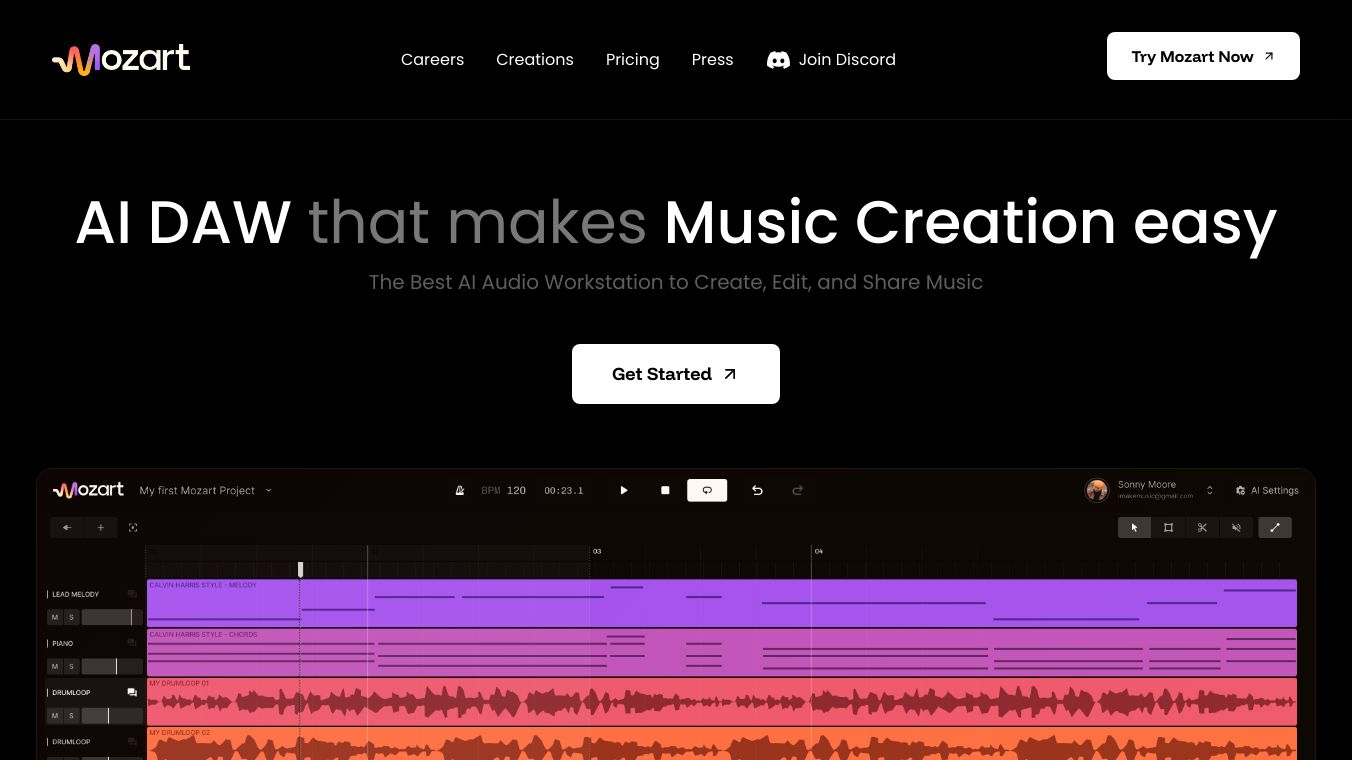The width and height of the screenshot is (1352, 760).
Task: Click the Try Mozart Now button
Action: [1203, 56]
